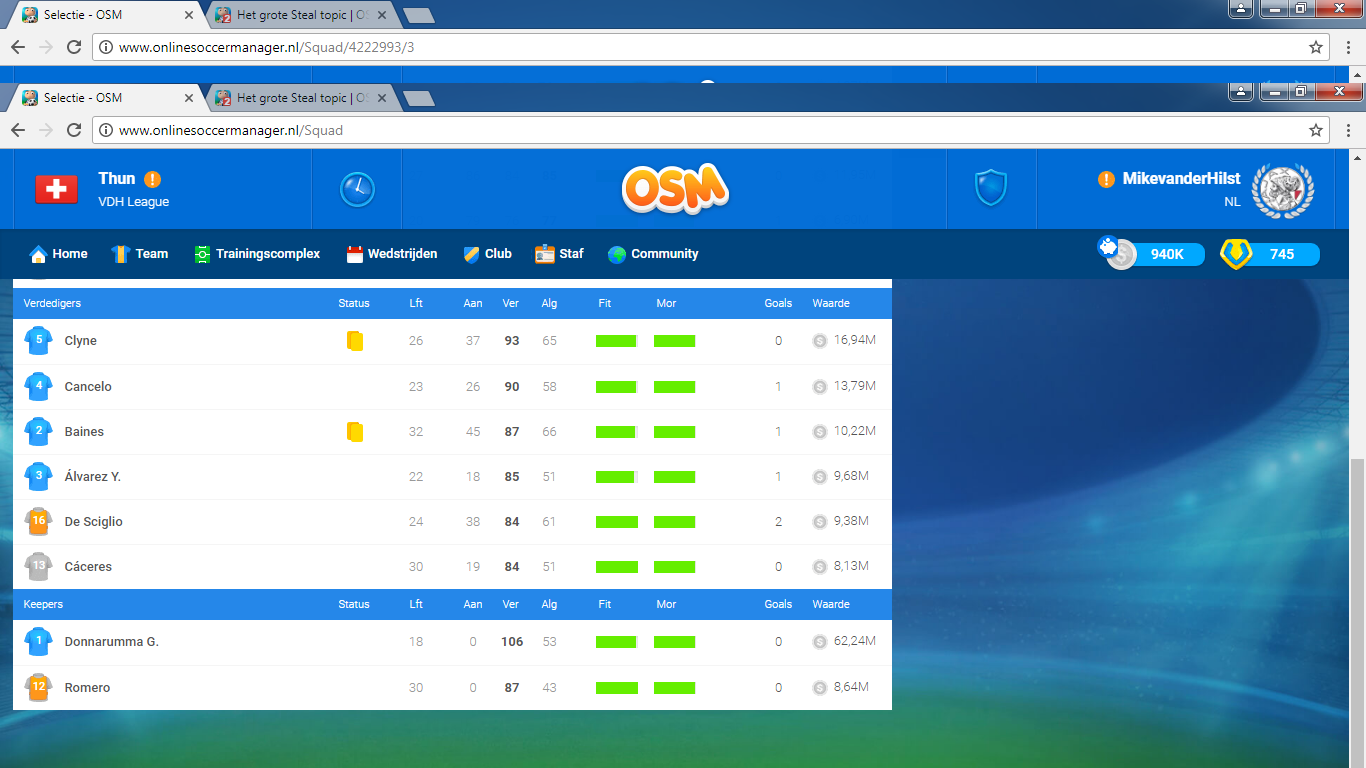This screenshot has width=1366, height=768.
Task: Close front window's Selectie - OSM tab
Action: coord(189,98)
